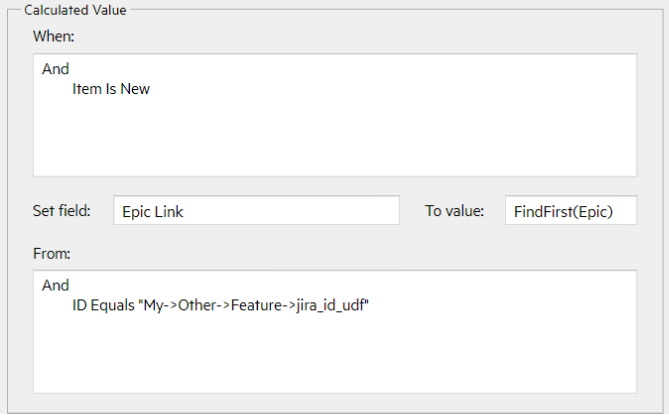
Task: Click the "To value:" label
Action: tap(455, 211)
